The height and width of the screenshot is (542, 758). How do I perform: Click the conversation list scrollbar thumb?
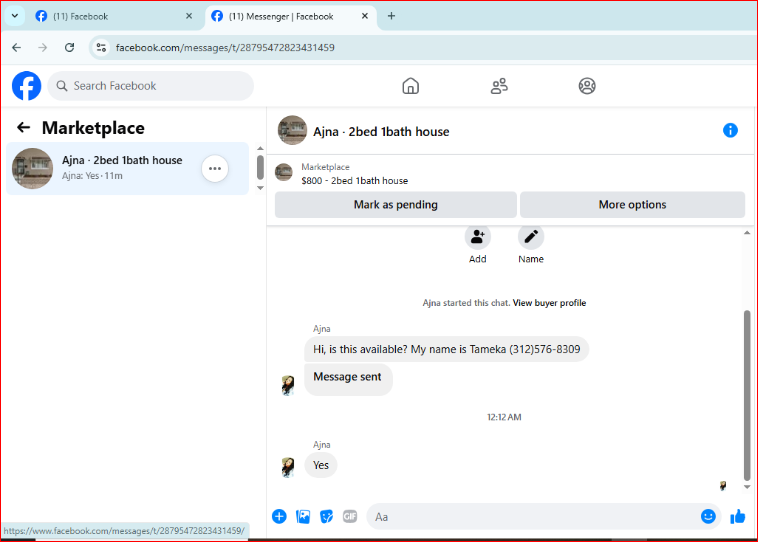pyautogui.click(x=260, y=167)
